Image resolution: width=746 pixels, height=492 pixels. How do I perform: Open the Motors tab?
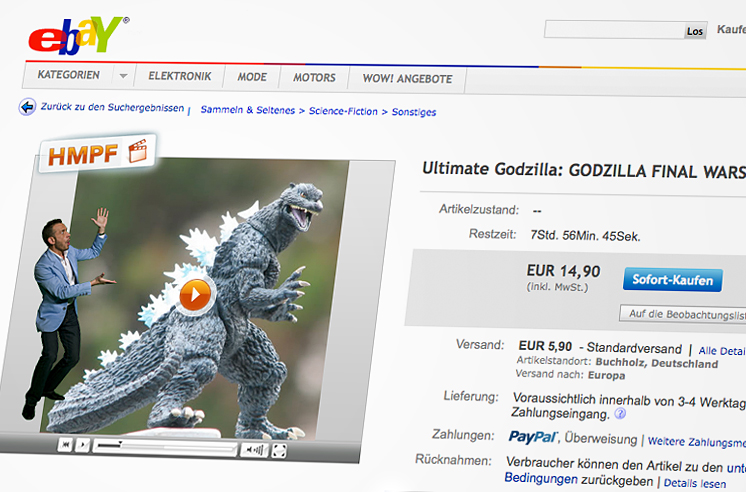point(314,78)
